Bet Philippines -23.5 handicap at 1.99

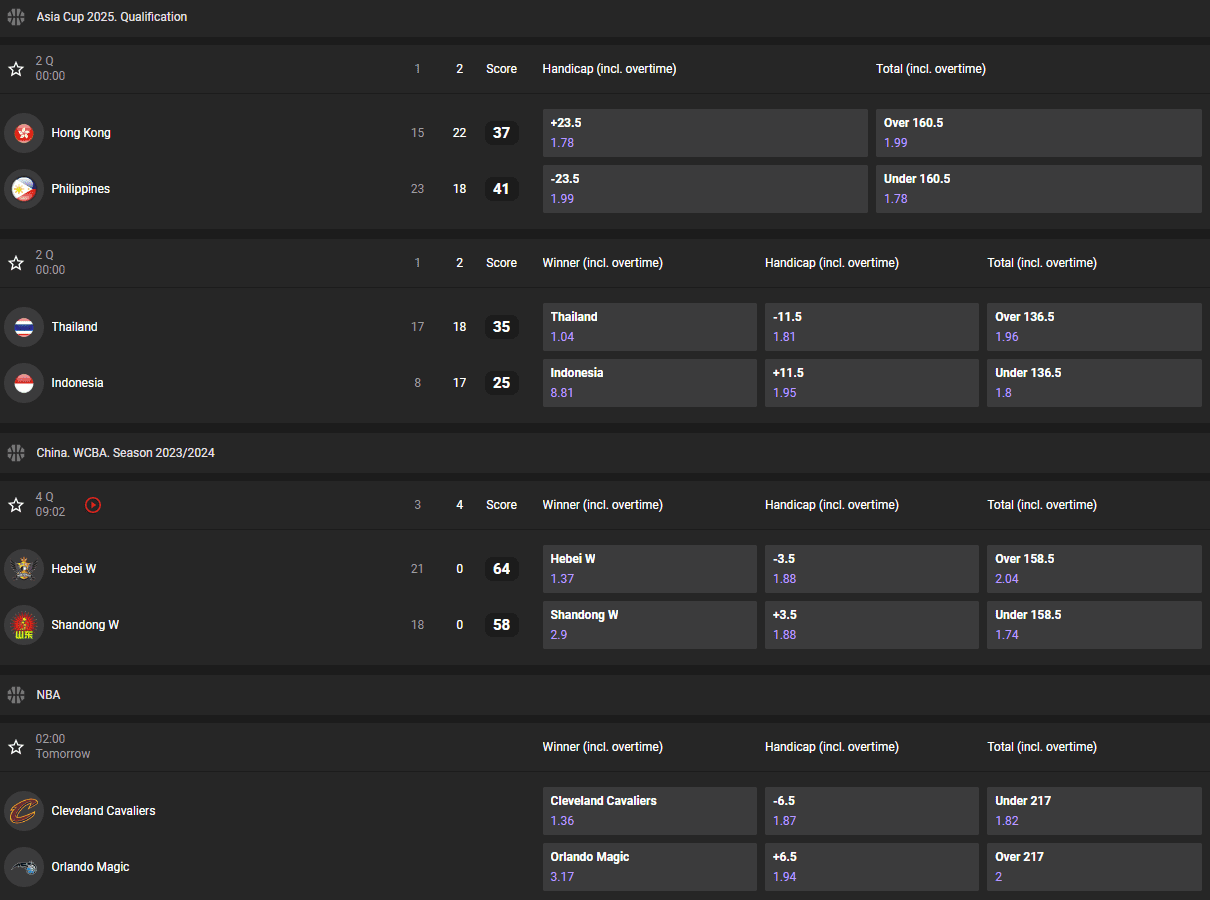[705, 189]
